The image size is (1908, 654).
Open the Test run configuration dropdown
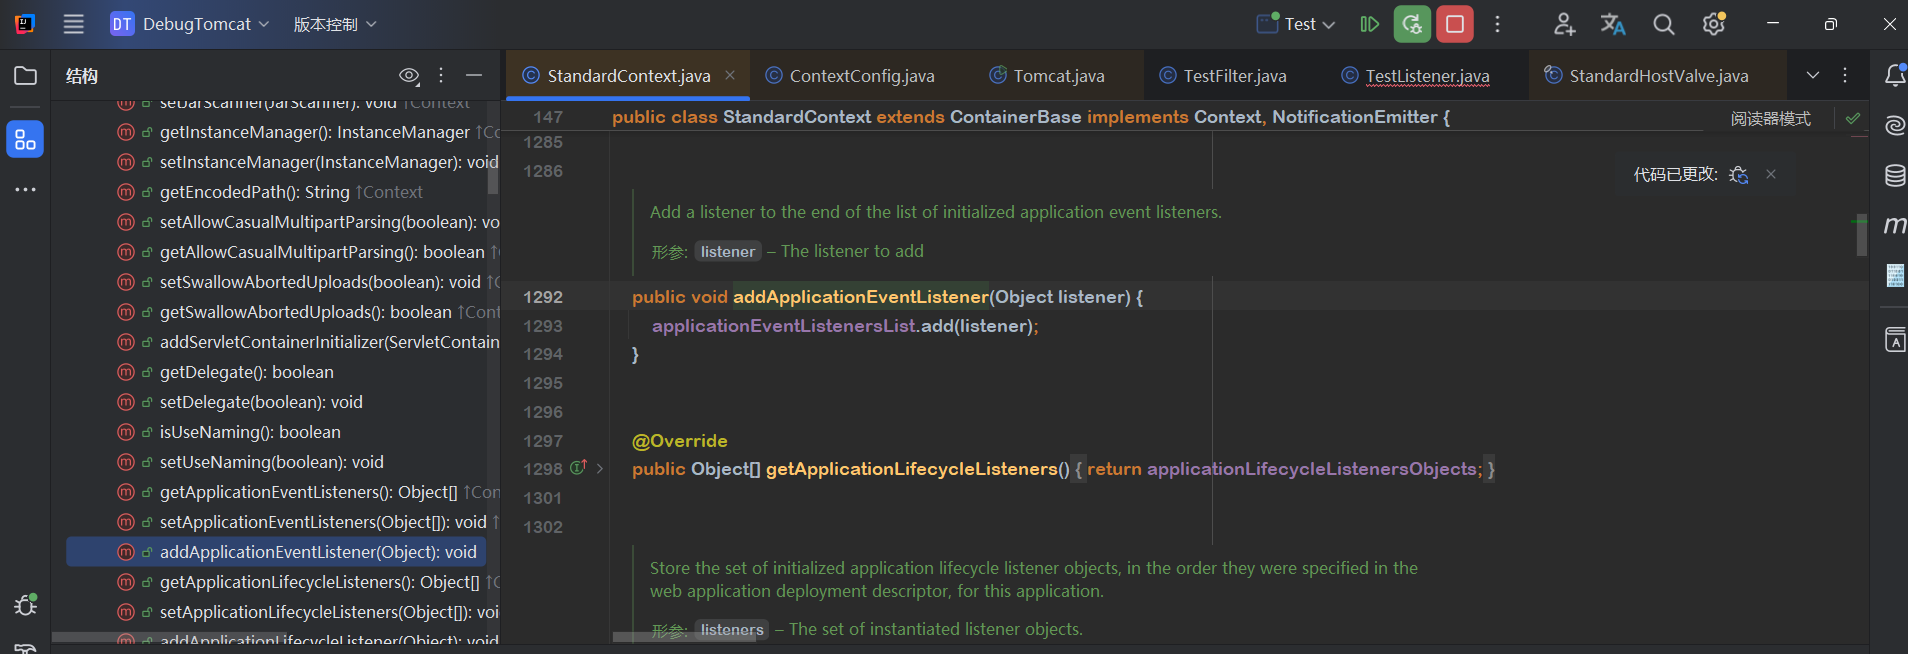coord(1297,24)
